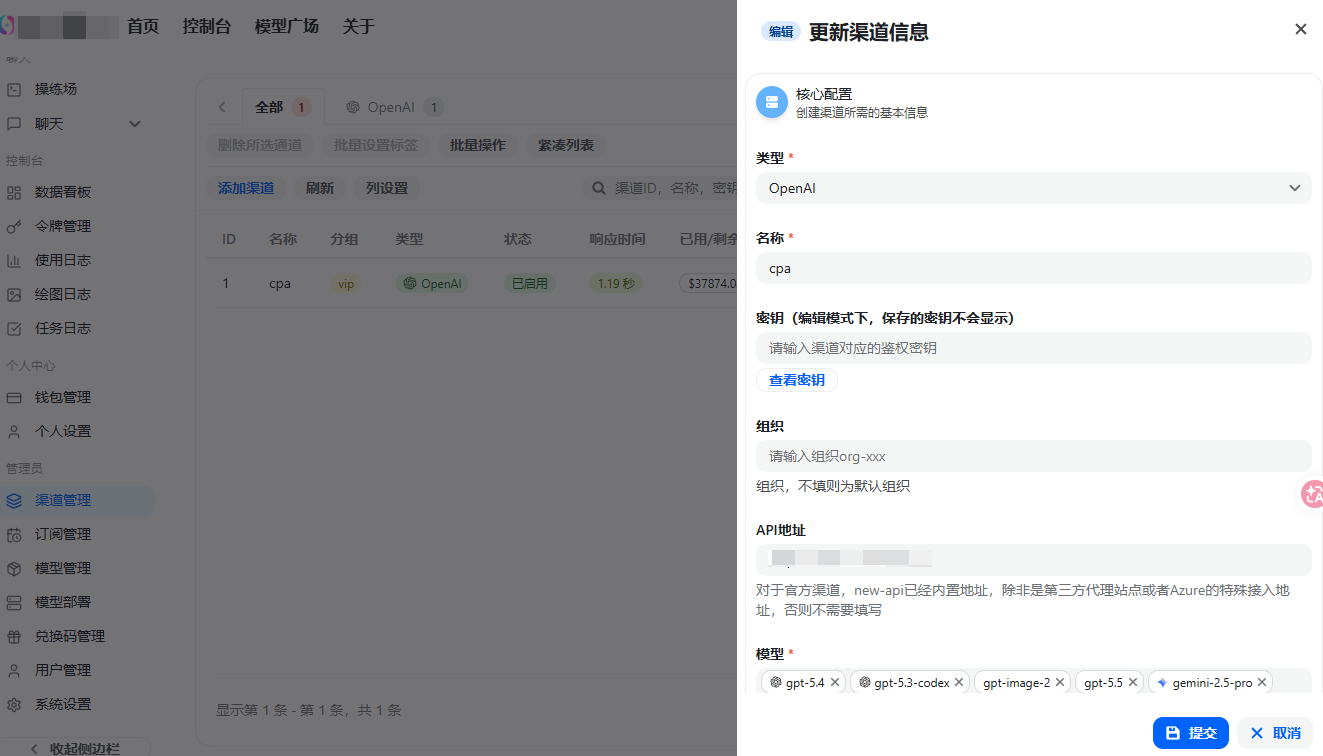
Task: Click the 模型部署 server icon
Action: coord(14,602)
